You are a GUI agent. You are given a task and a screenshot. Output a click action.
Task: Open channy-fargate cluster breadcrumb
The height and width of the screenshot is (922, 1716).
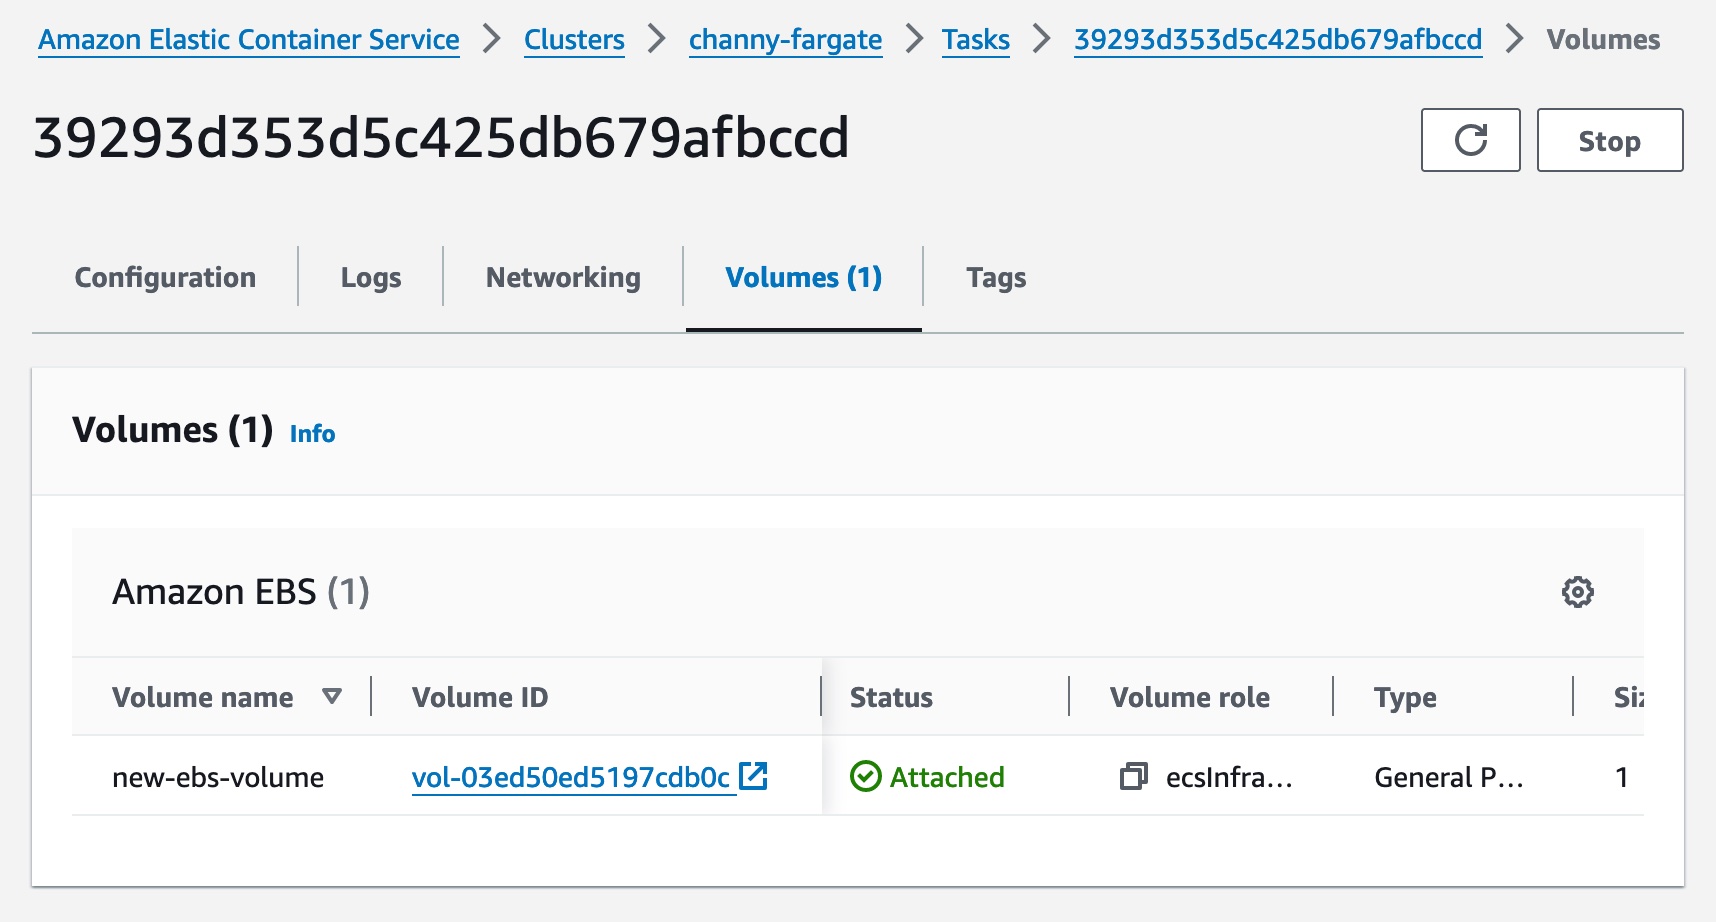[x=785, y=40]
